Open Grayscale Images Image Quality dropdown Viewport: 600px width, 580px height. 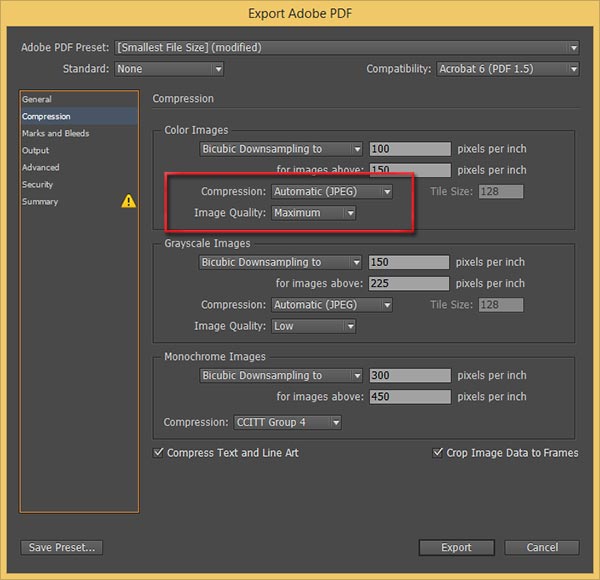click(313, 326)
